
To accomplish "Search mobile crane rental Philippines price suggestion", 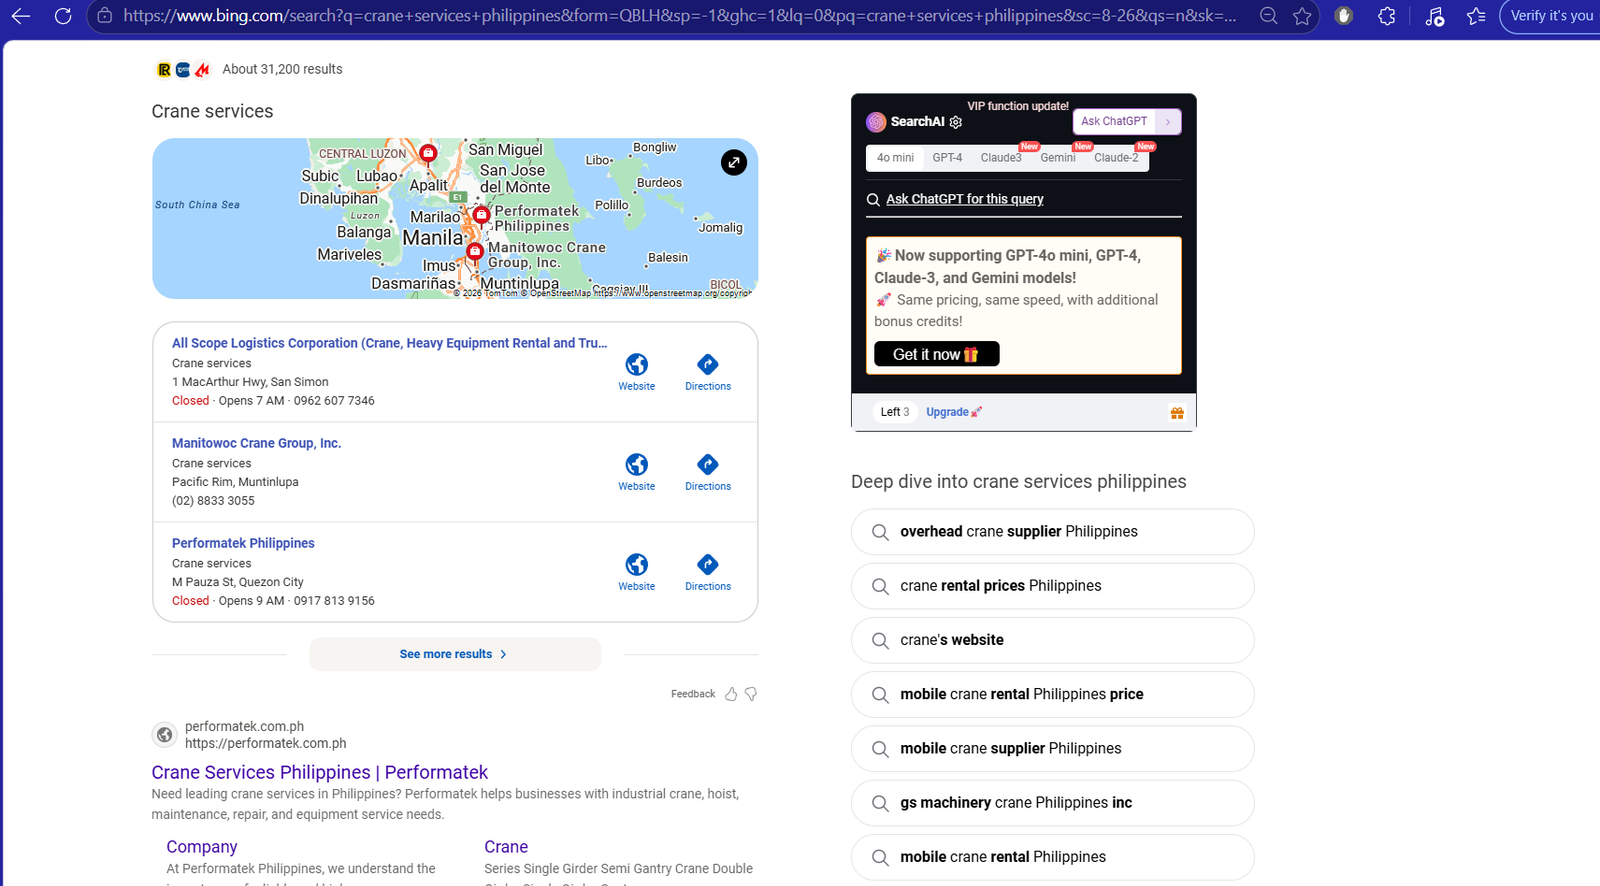I will tap(1052, 694).
